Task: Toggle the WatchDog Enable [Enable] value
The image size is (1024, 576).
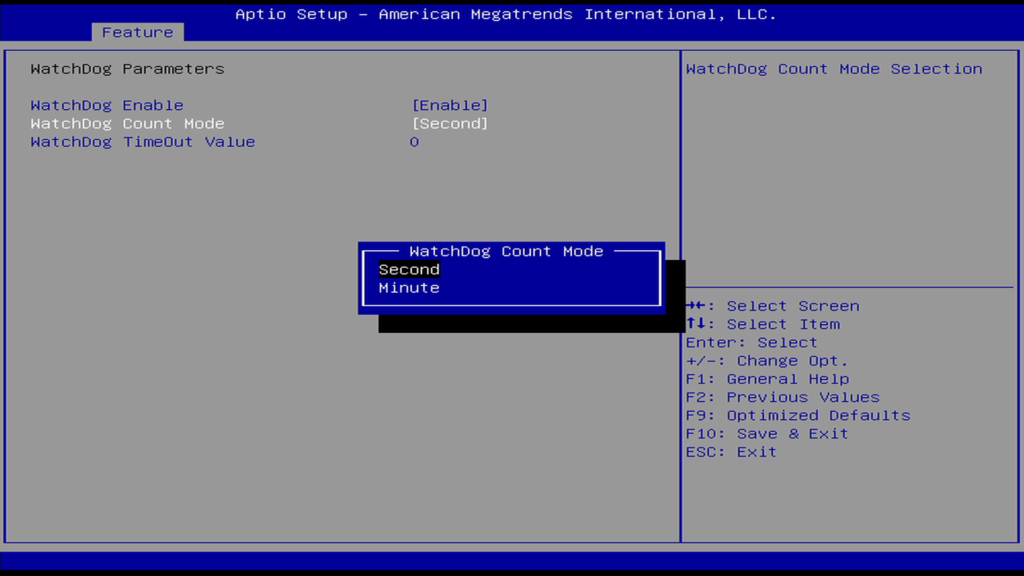Action: click(x=450, y=105)
